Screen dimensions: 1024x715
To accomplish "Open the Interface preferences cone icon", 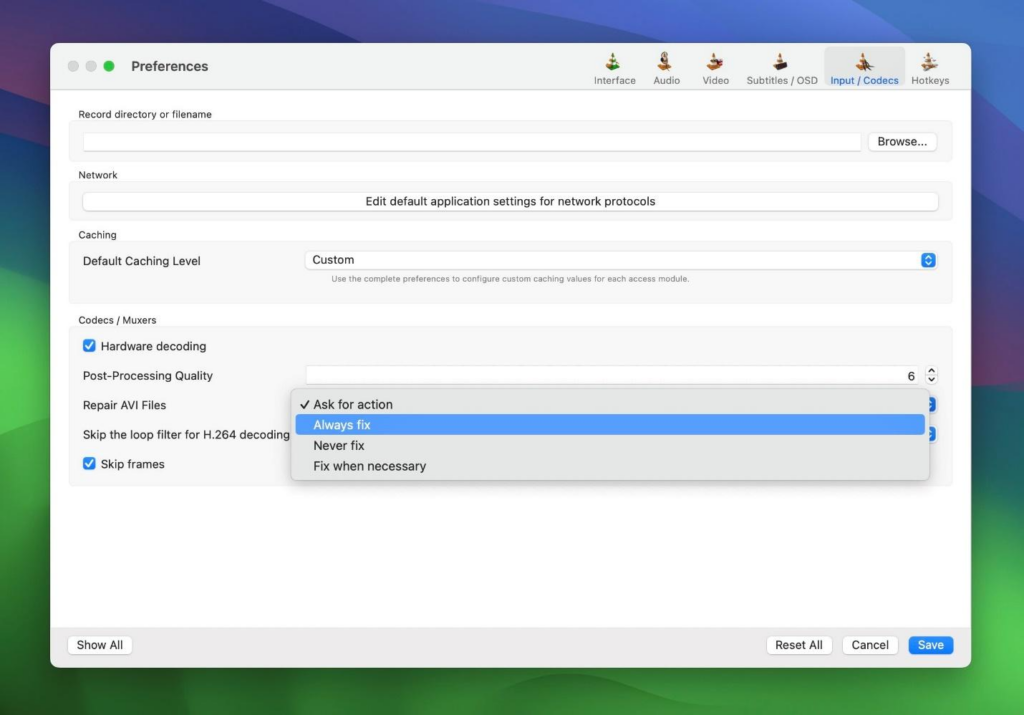I will coord(614,62).
